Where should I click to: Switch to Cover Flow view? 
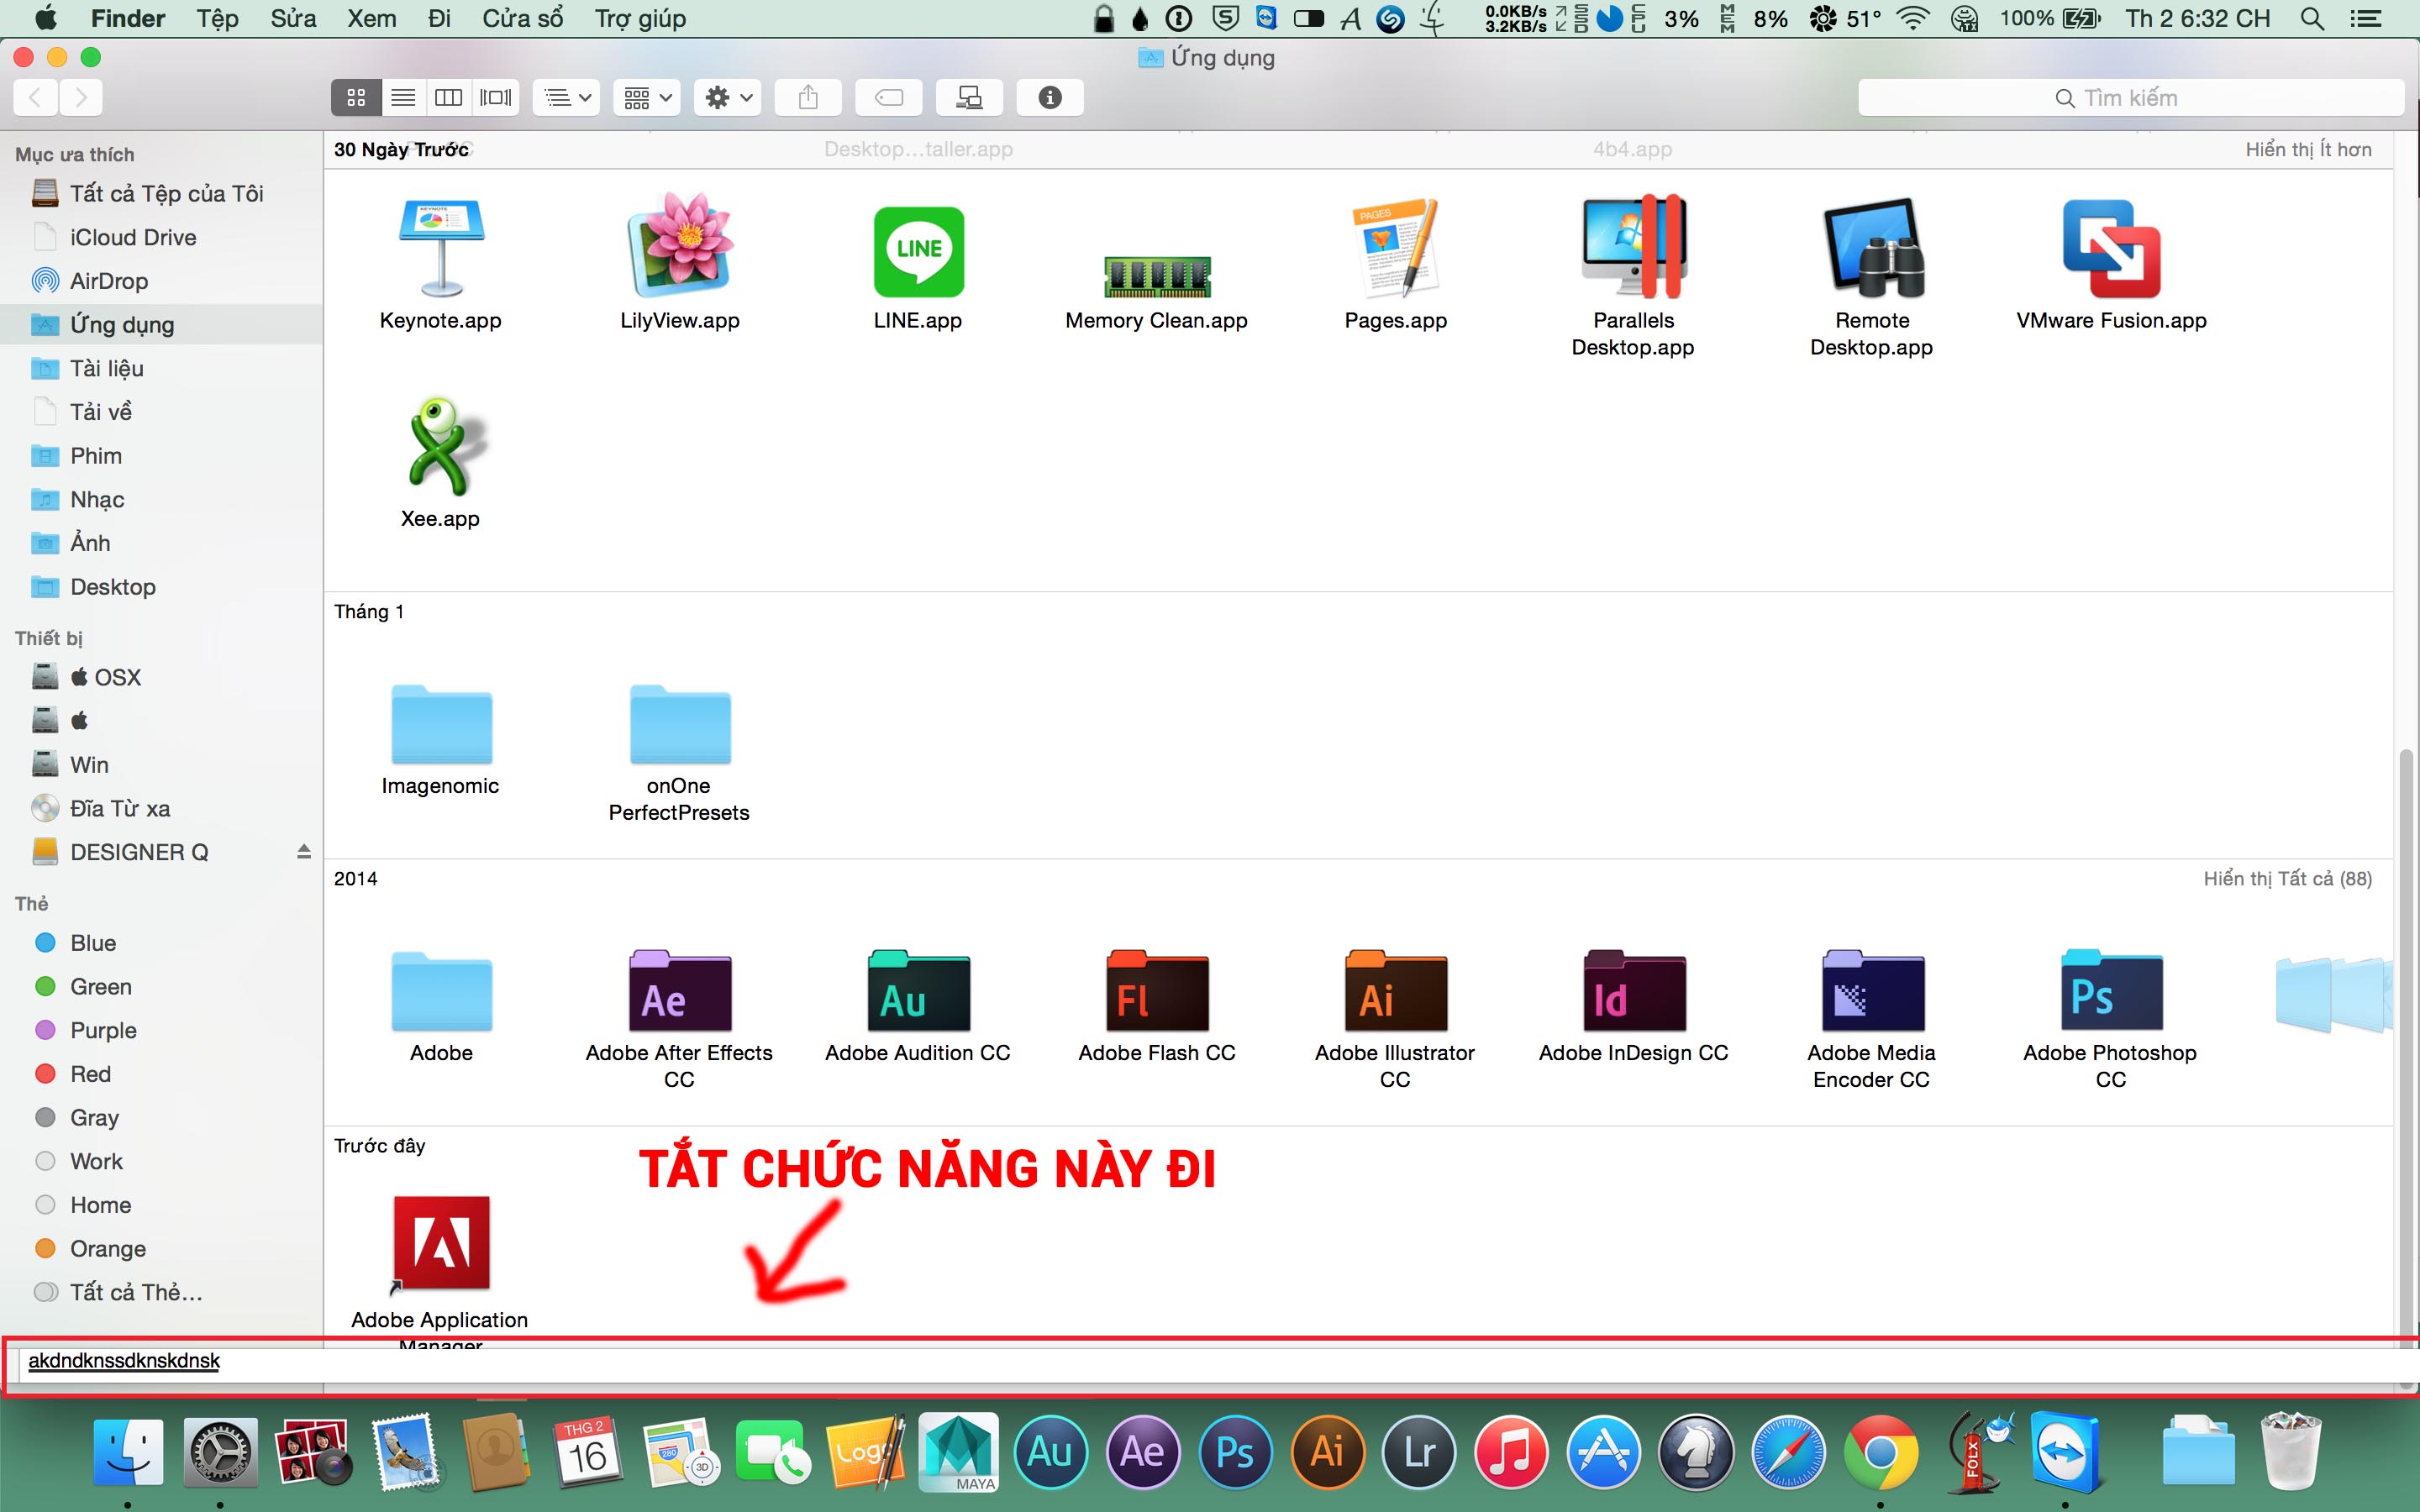click(494, 97)
